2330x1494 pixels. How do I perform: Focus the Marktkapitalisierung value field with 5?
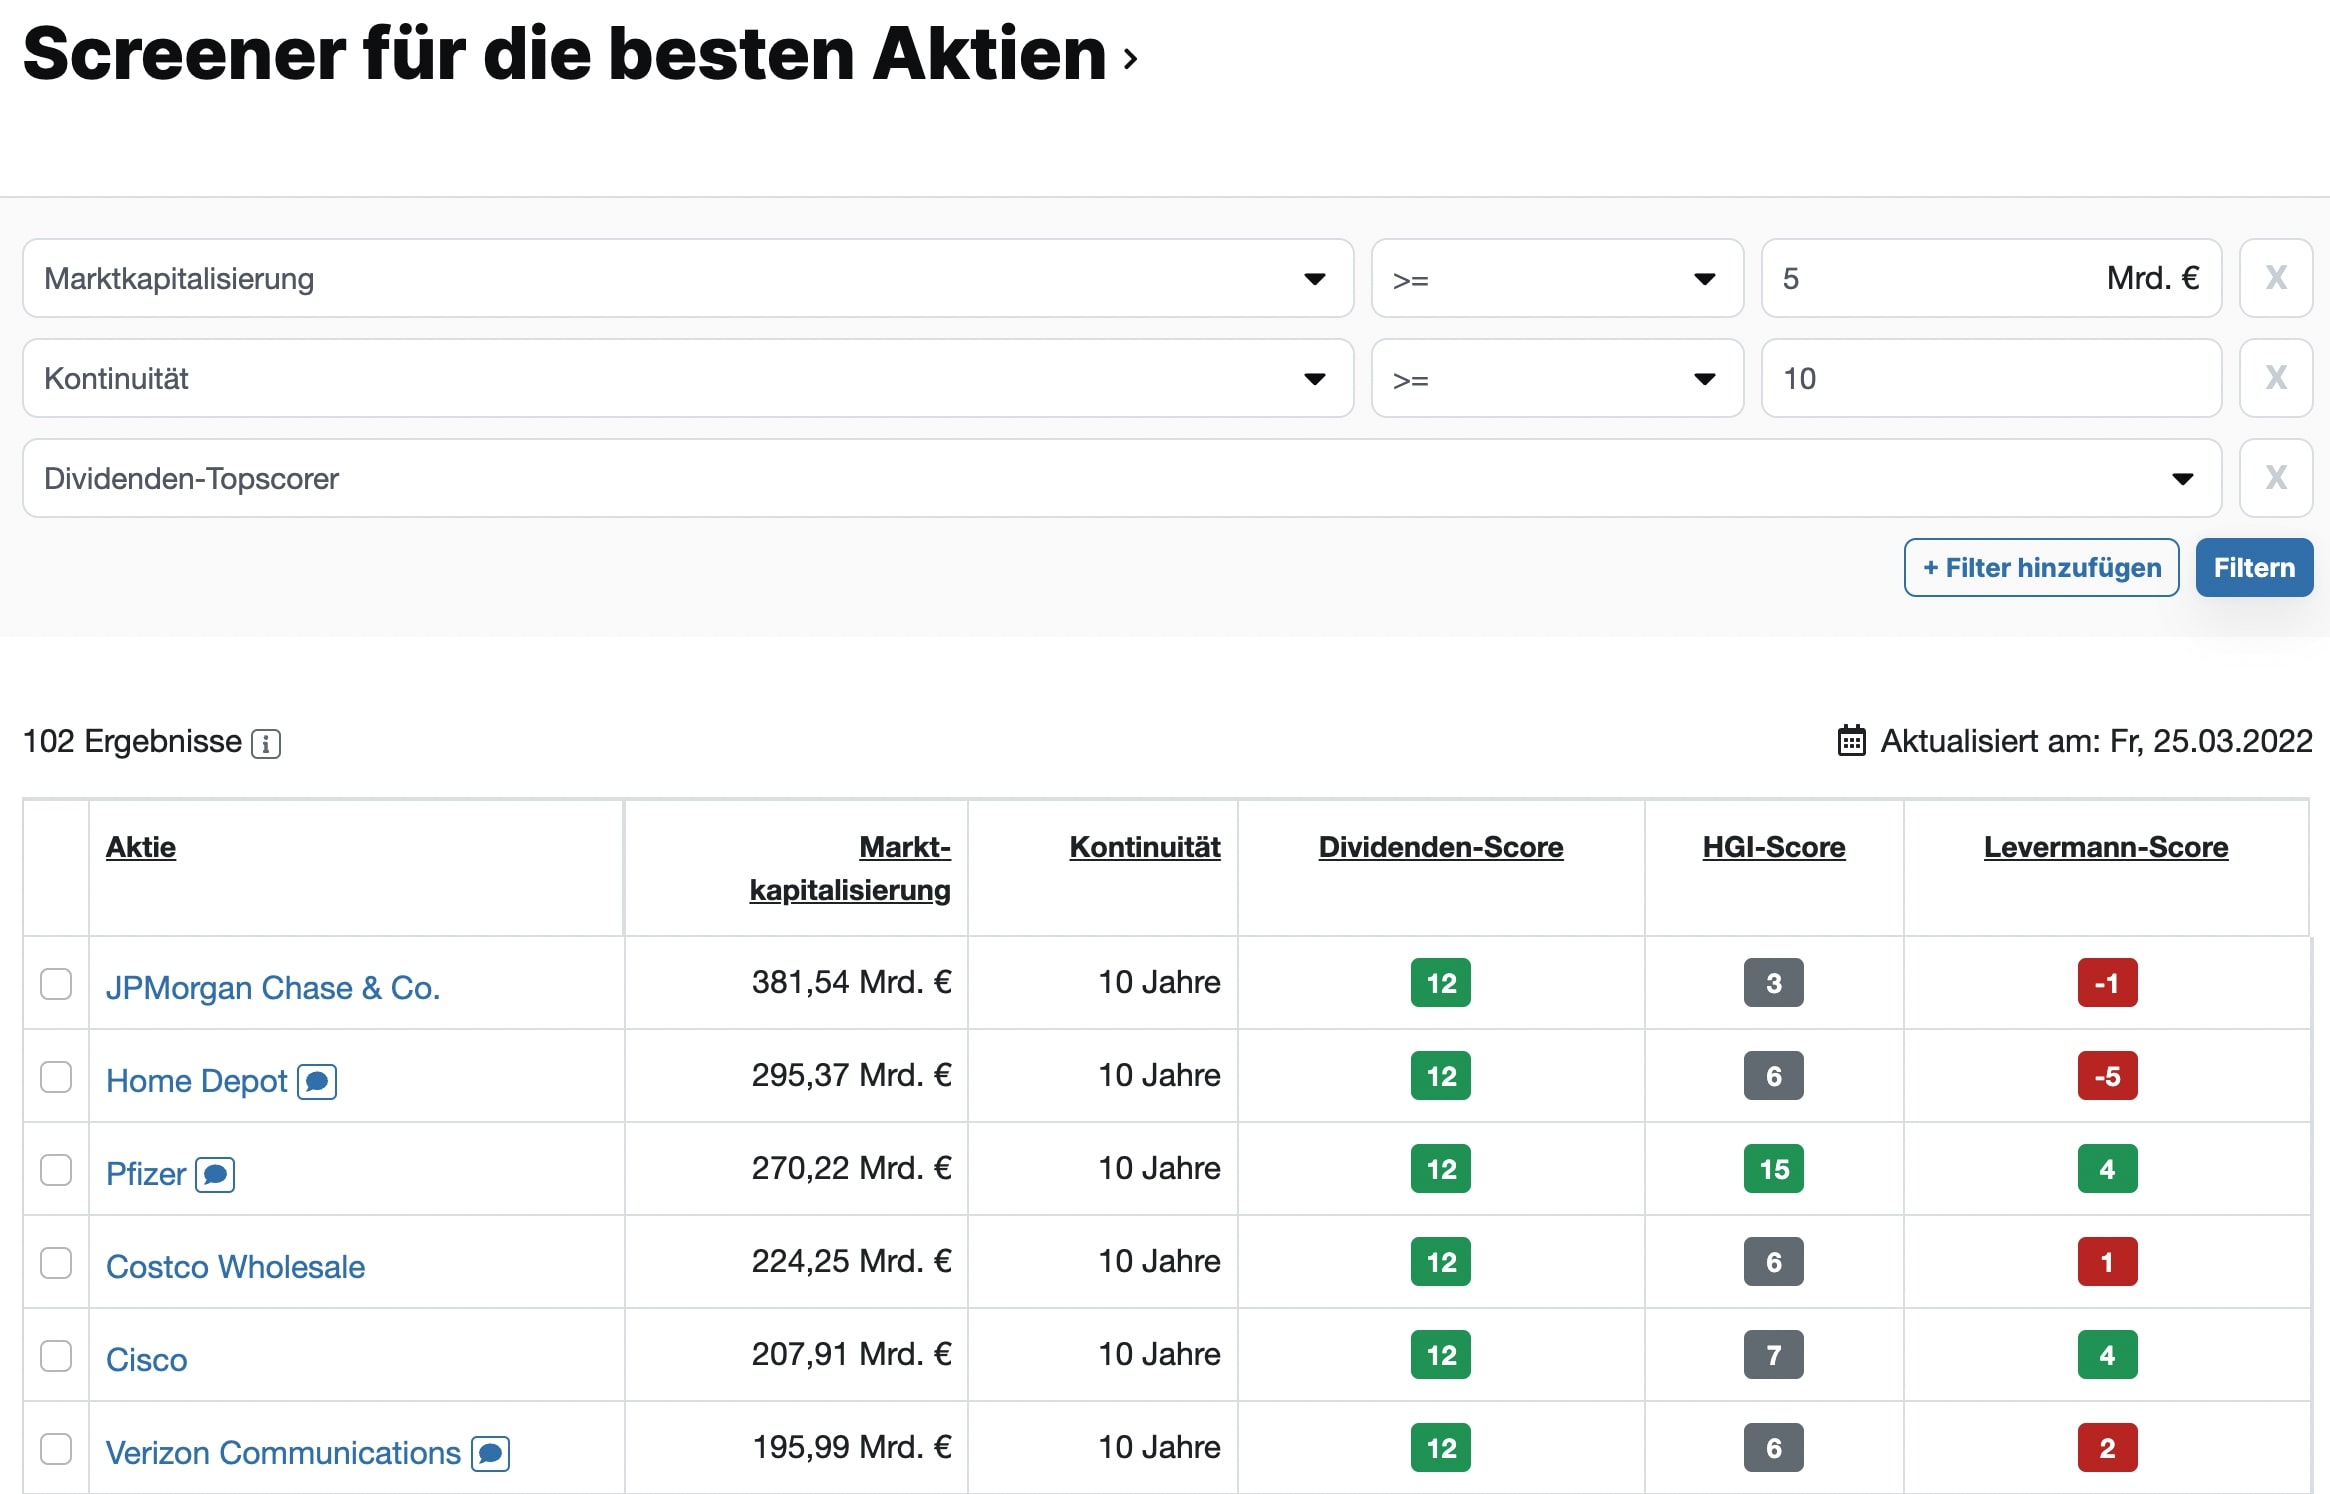[1991, 278]
